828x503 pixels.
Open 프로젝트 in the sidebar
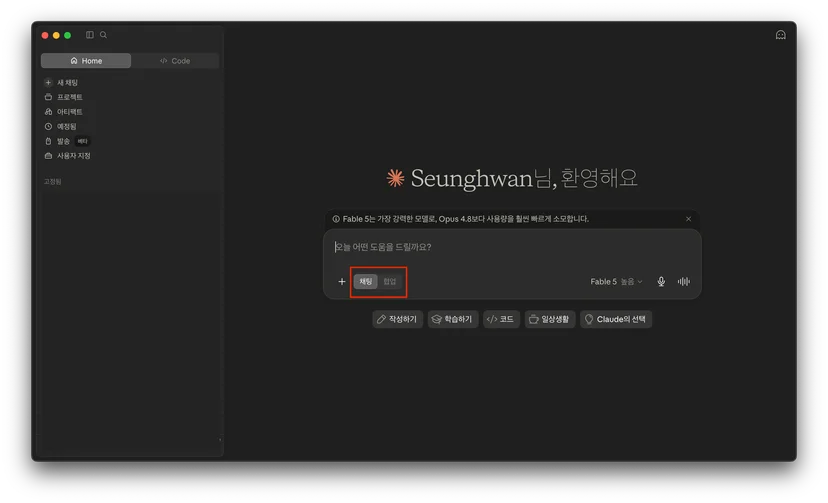click(x=64, y=97)
